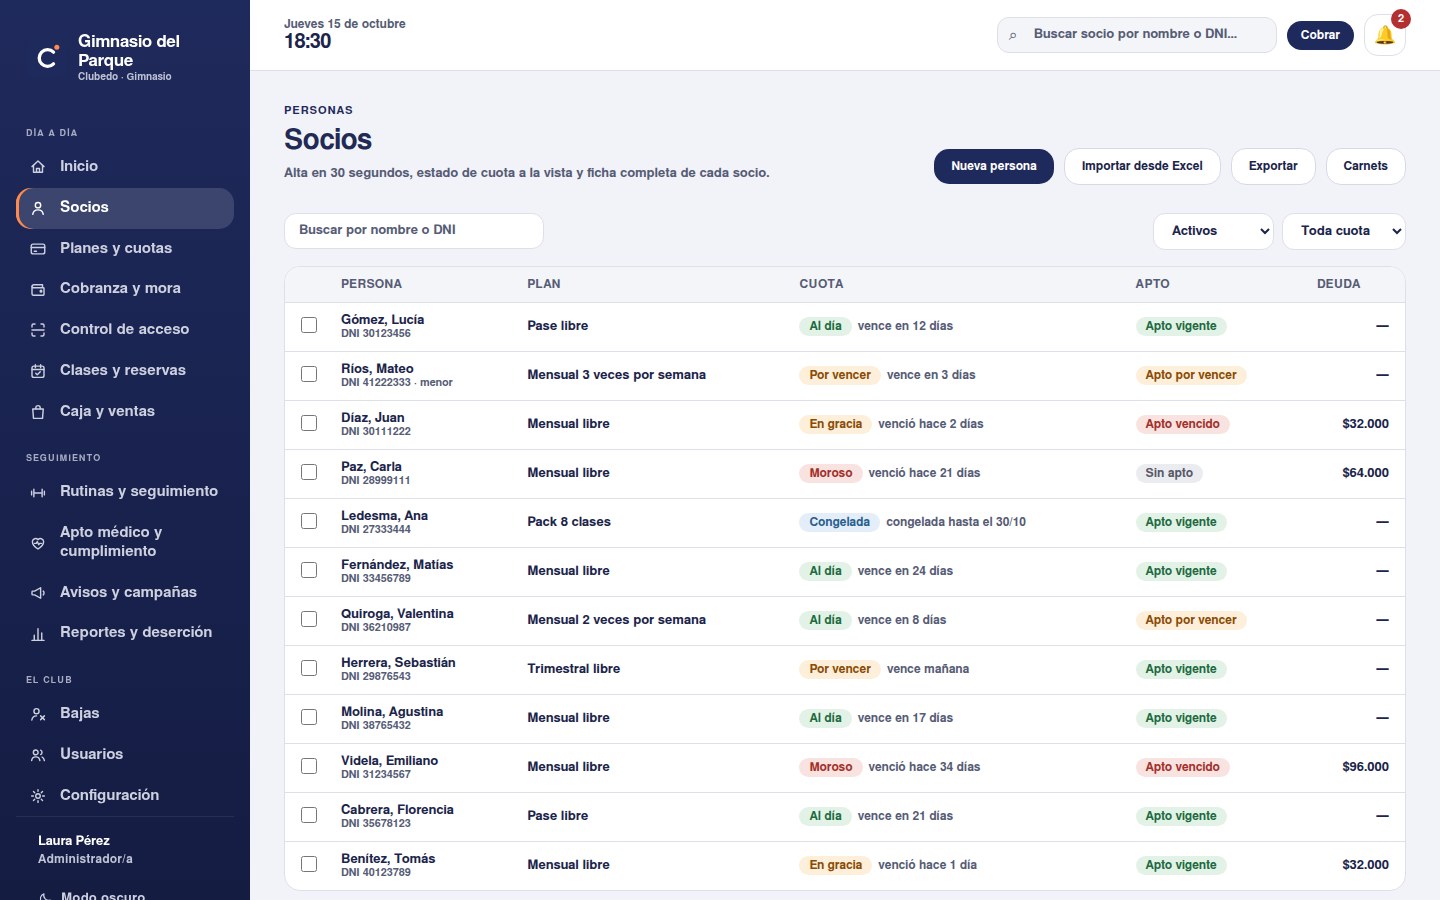This screenshot has height=900, width=1440.
Task: Click the scan icon beside Control de acceso
Action: (x=38, y=330)
